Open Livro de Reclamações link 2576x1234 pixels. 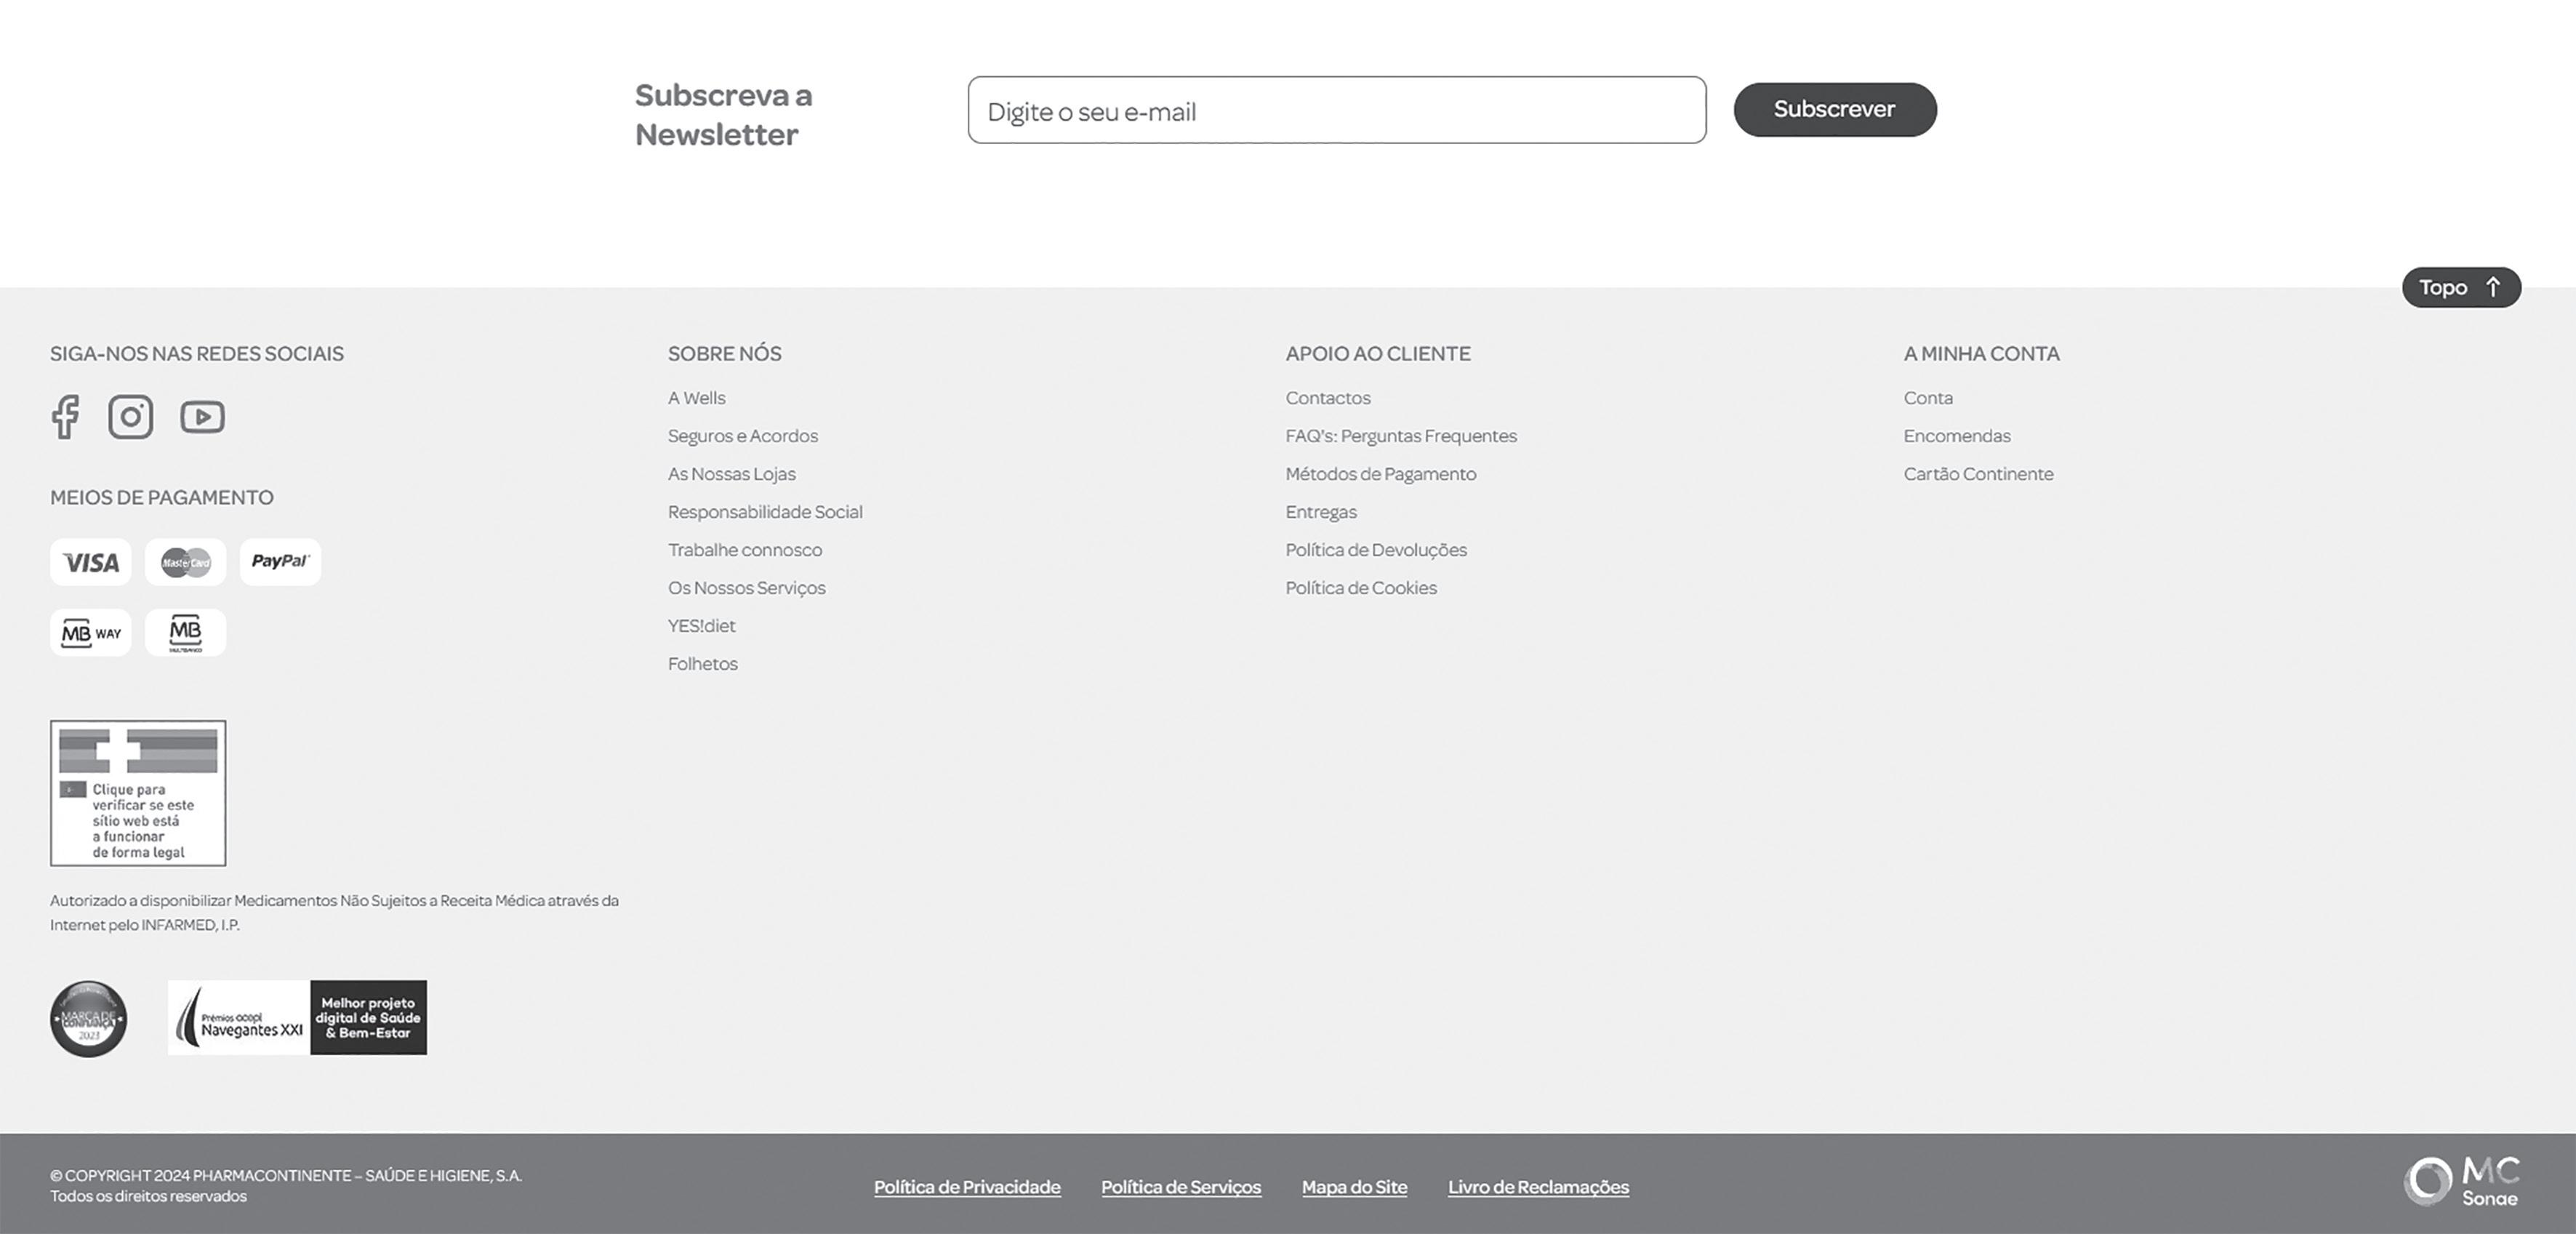tap(1538, 1187)
